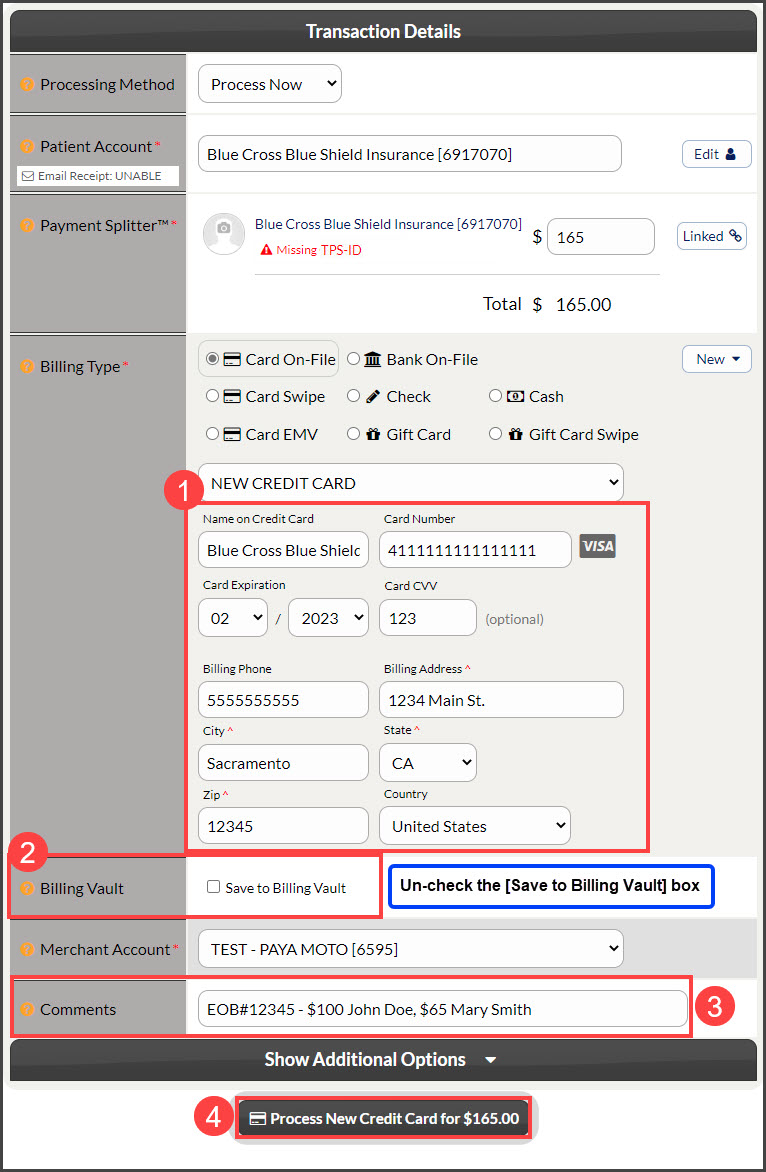766x1172 pixels.
Task: Click the Card CVV field
Action: click(x=427, y=618)
